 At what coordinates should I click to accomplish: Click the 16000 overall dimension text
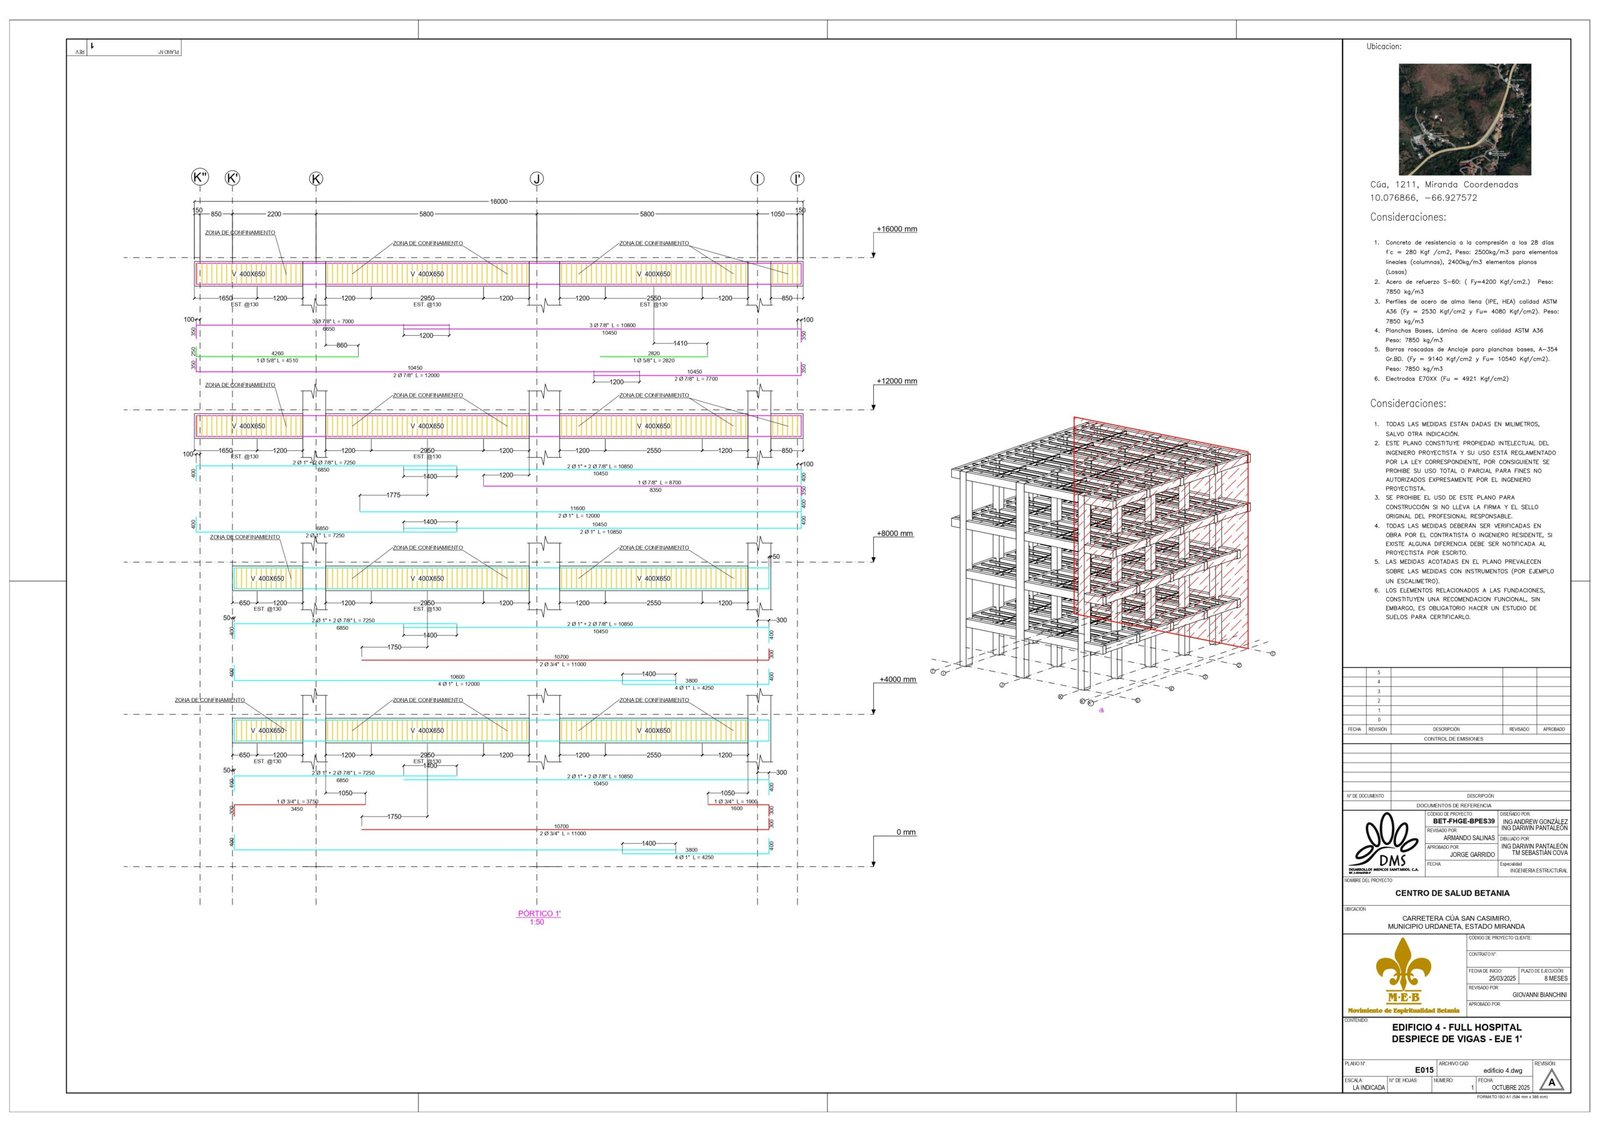tap(498, 201)
